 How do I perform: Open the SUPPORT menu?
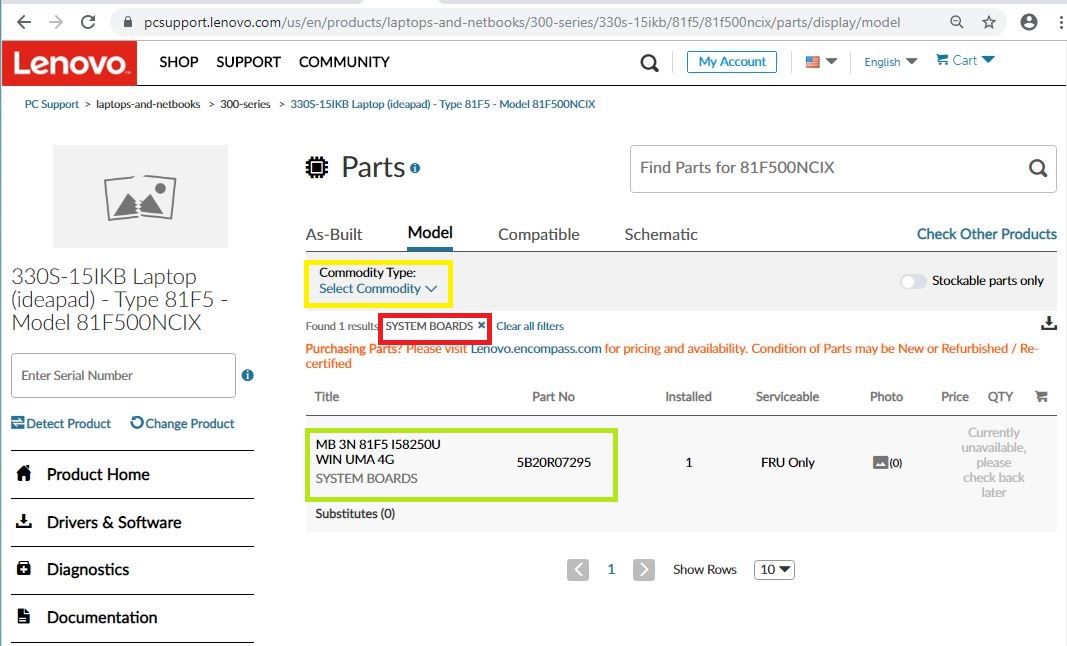coord(248,62)
